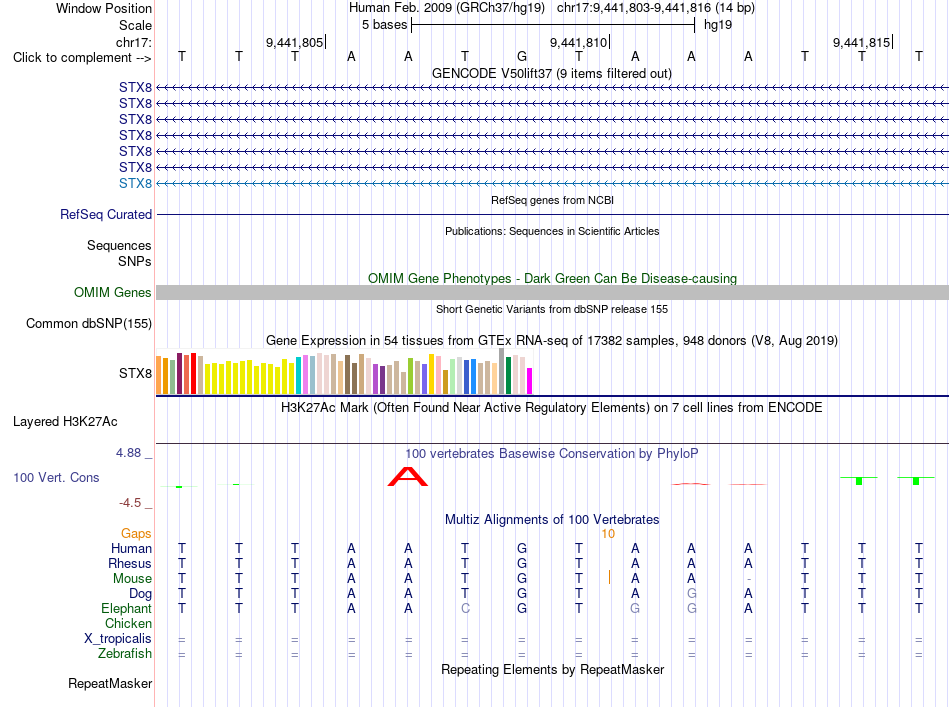
Task: Click the 9,441,810 ruler coordinate
Action: click(x=579, y=42)
